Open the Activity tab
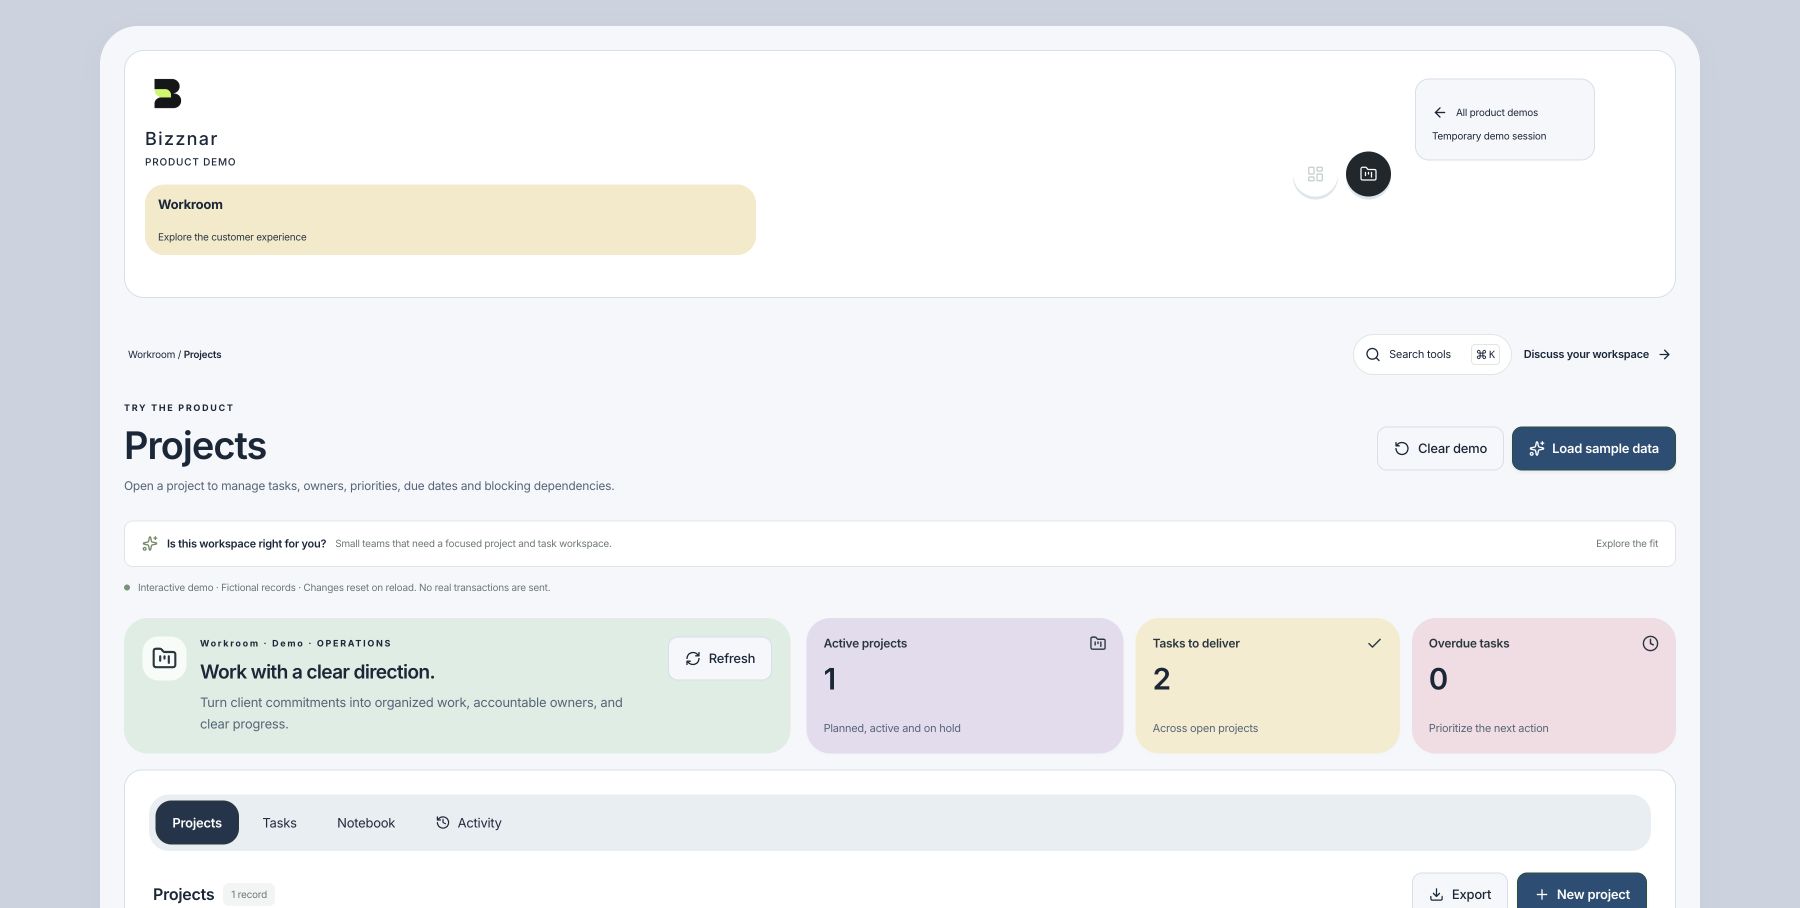1800x908 pixels. [x=469, y=823]
